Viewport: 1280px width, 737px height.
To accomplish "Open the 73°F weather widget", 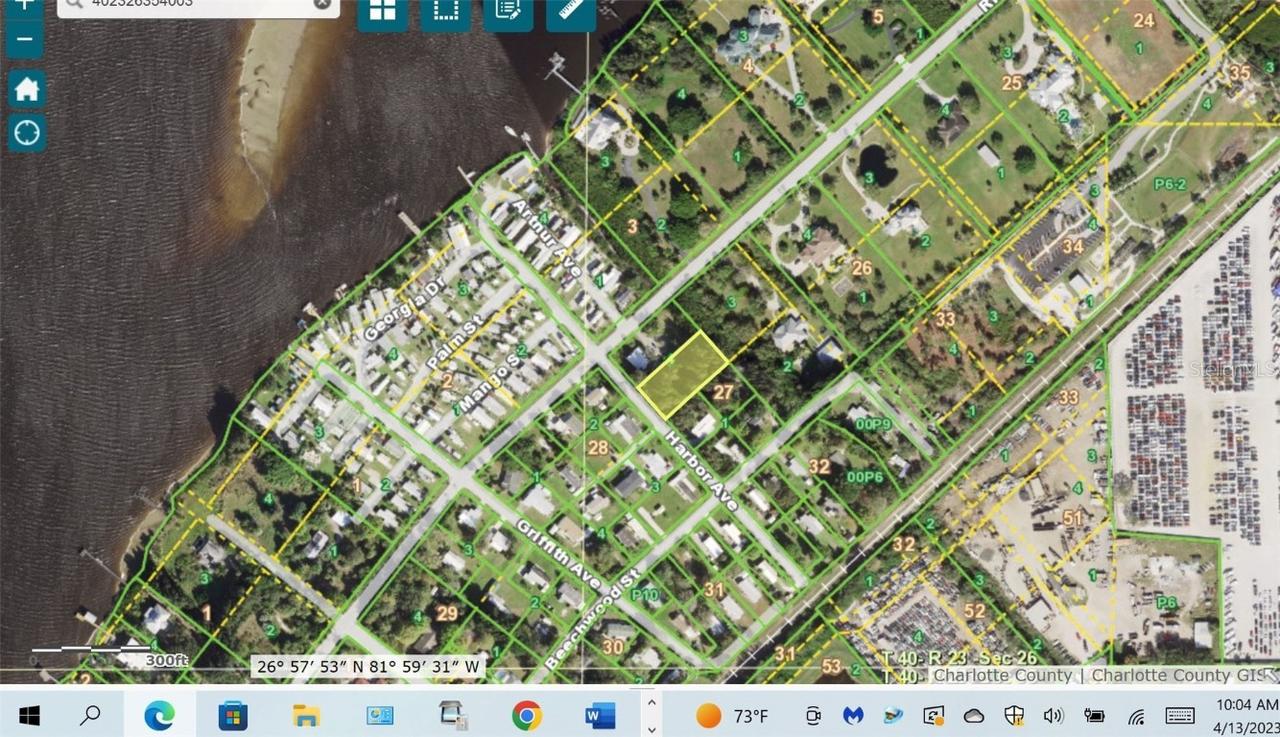I will 732,716.
